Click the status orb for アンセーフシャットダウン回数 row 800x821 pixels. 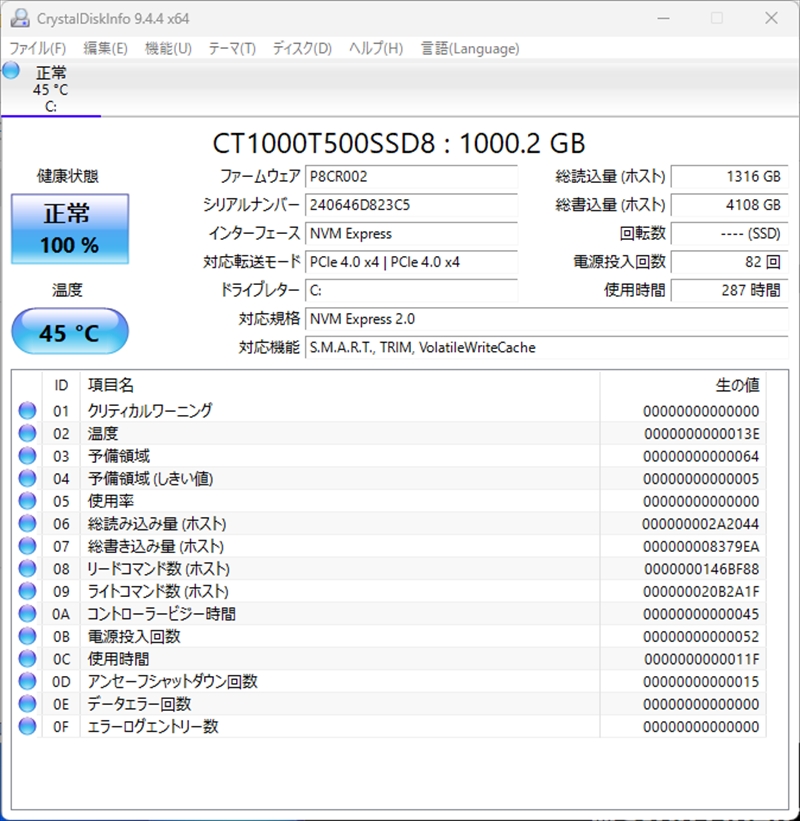pos(27,681)
